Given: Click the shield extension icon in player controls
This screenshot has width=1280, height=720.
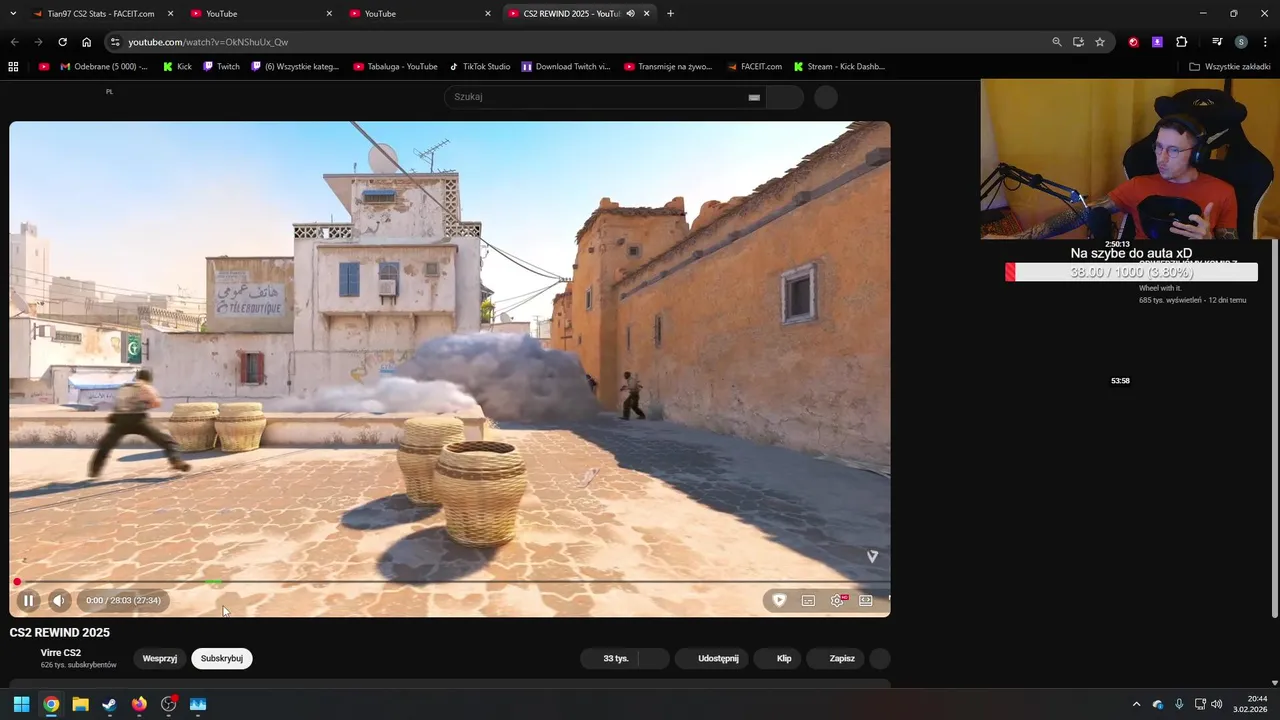Looking at the screenshot, I should pos(779,601).
